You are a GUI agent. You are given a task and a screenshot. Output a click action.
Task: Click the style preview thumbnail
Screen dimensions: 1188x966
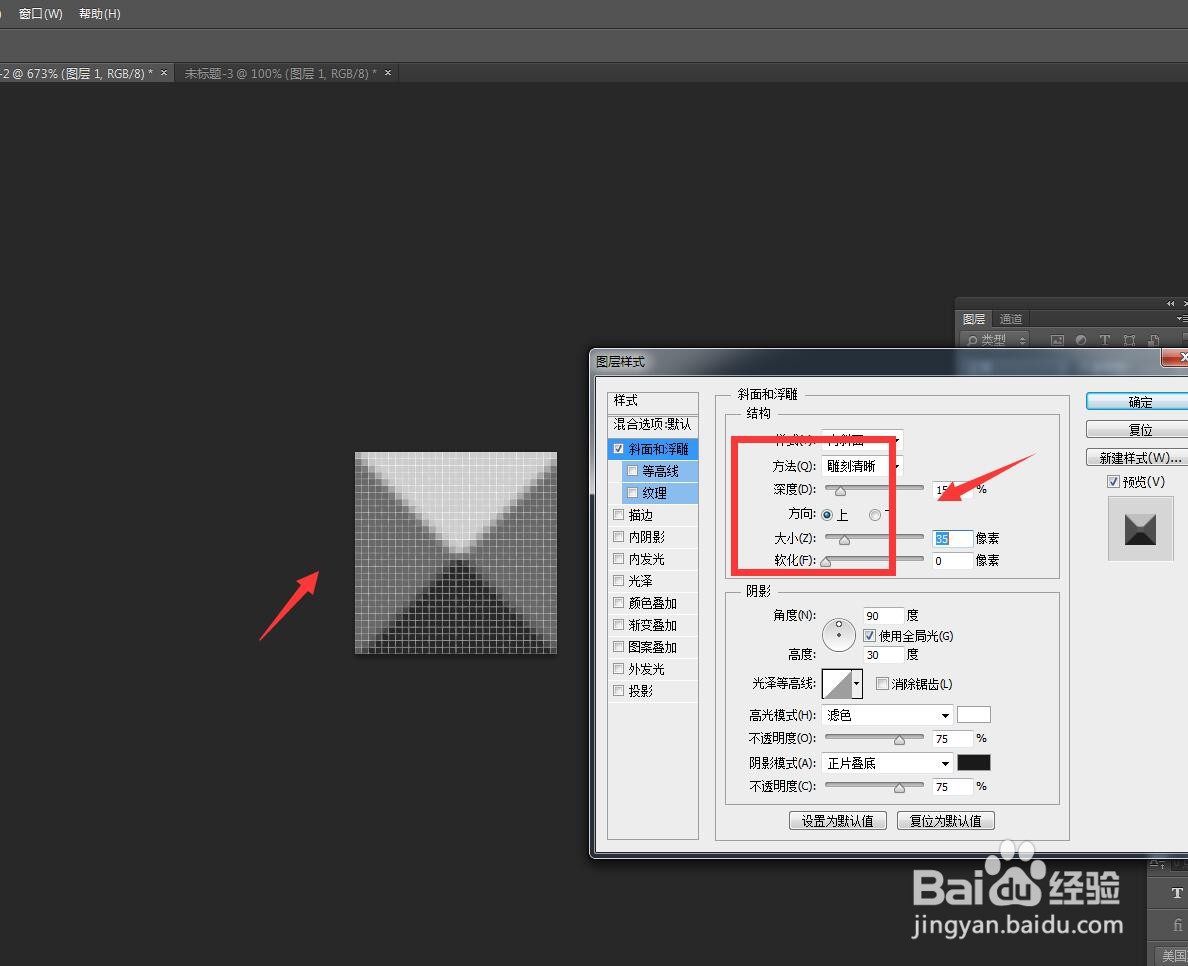(1140, 529)
